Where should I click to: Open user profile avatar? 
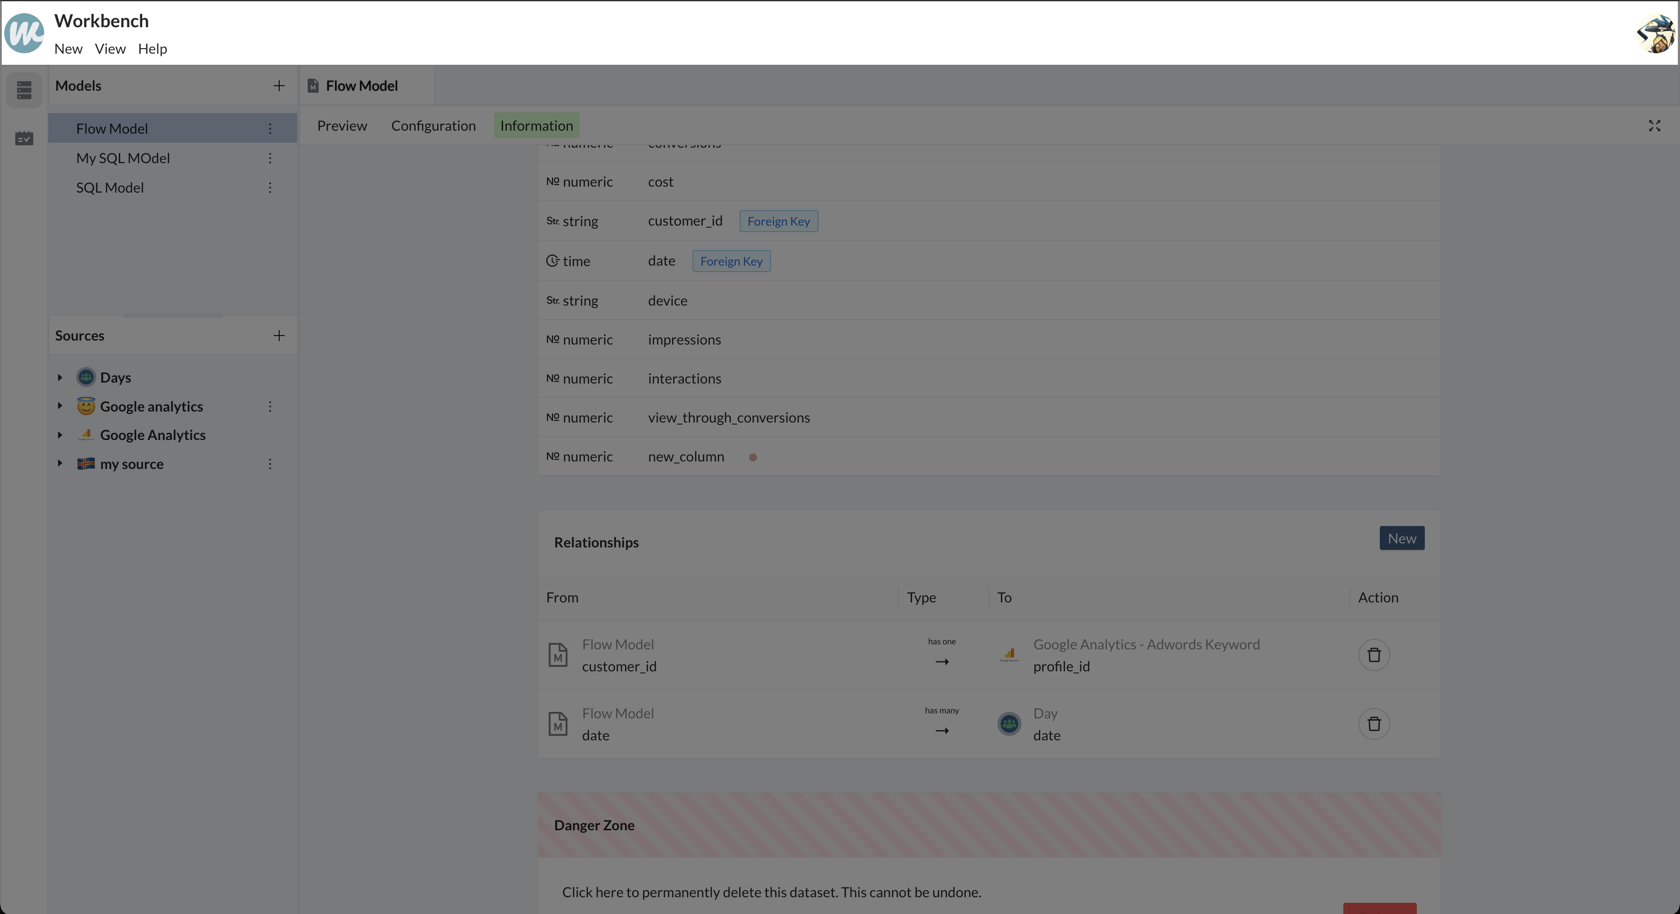click(x=1655, y=34)
